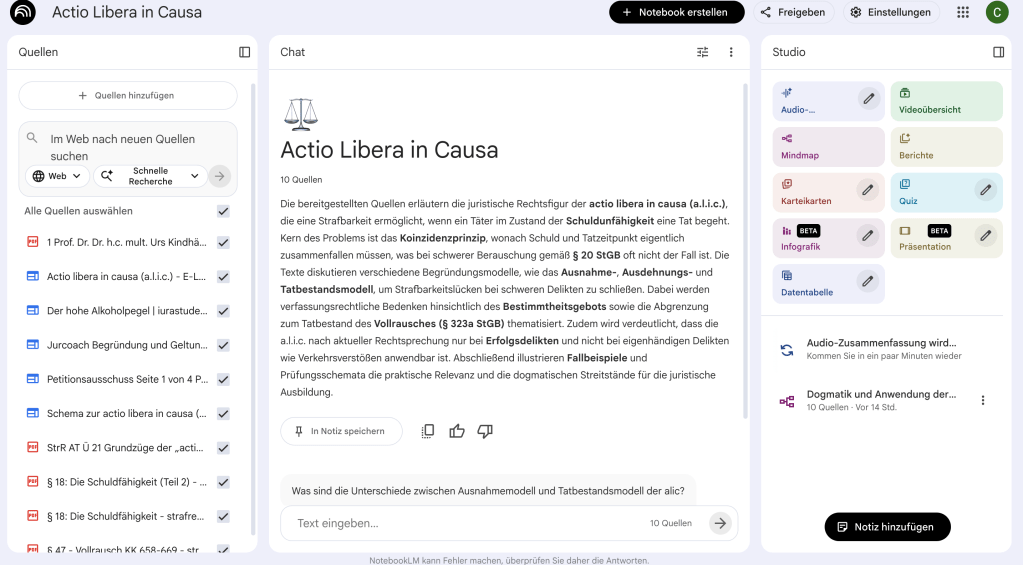Image resolution: width=1023 pixels, height=565 pixels.
Task: Uncheck the Petitionsausschuss source checkbox
Action: click(x=223, y=379)
